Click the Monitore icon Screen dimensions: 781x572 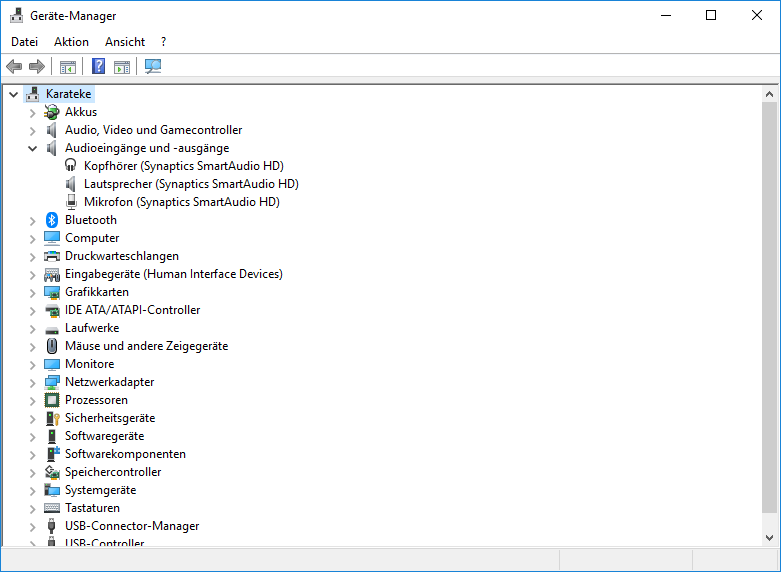coord(52,364)
